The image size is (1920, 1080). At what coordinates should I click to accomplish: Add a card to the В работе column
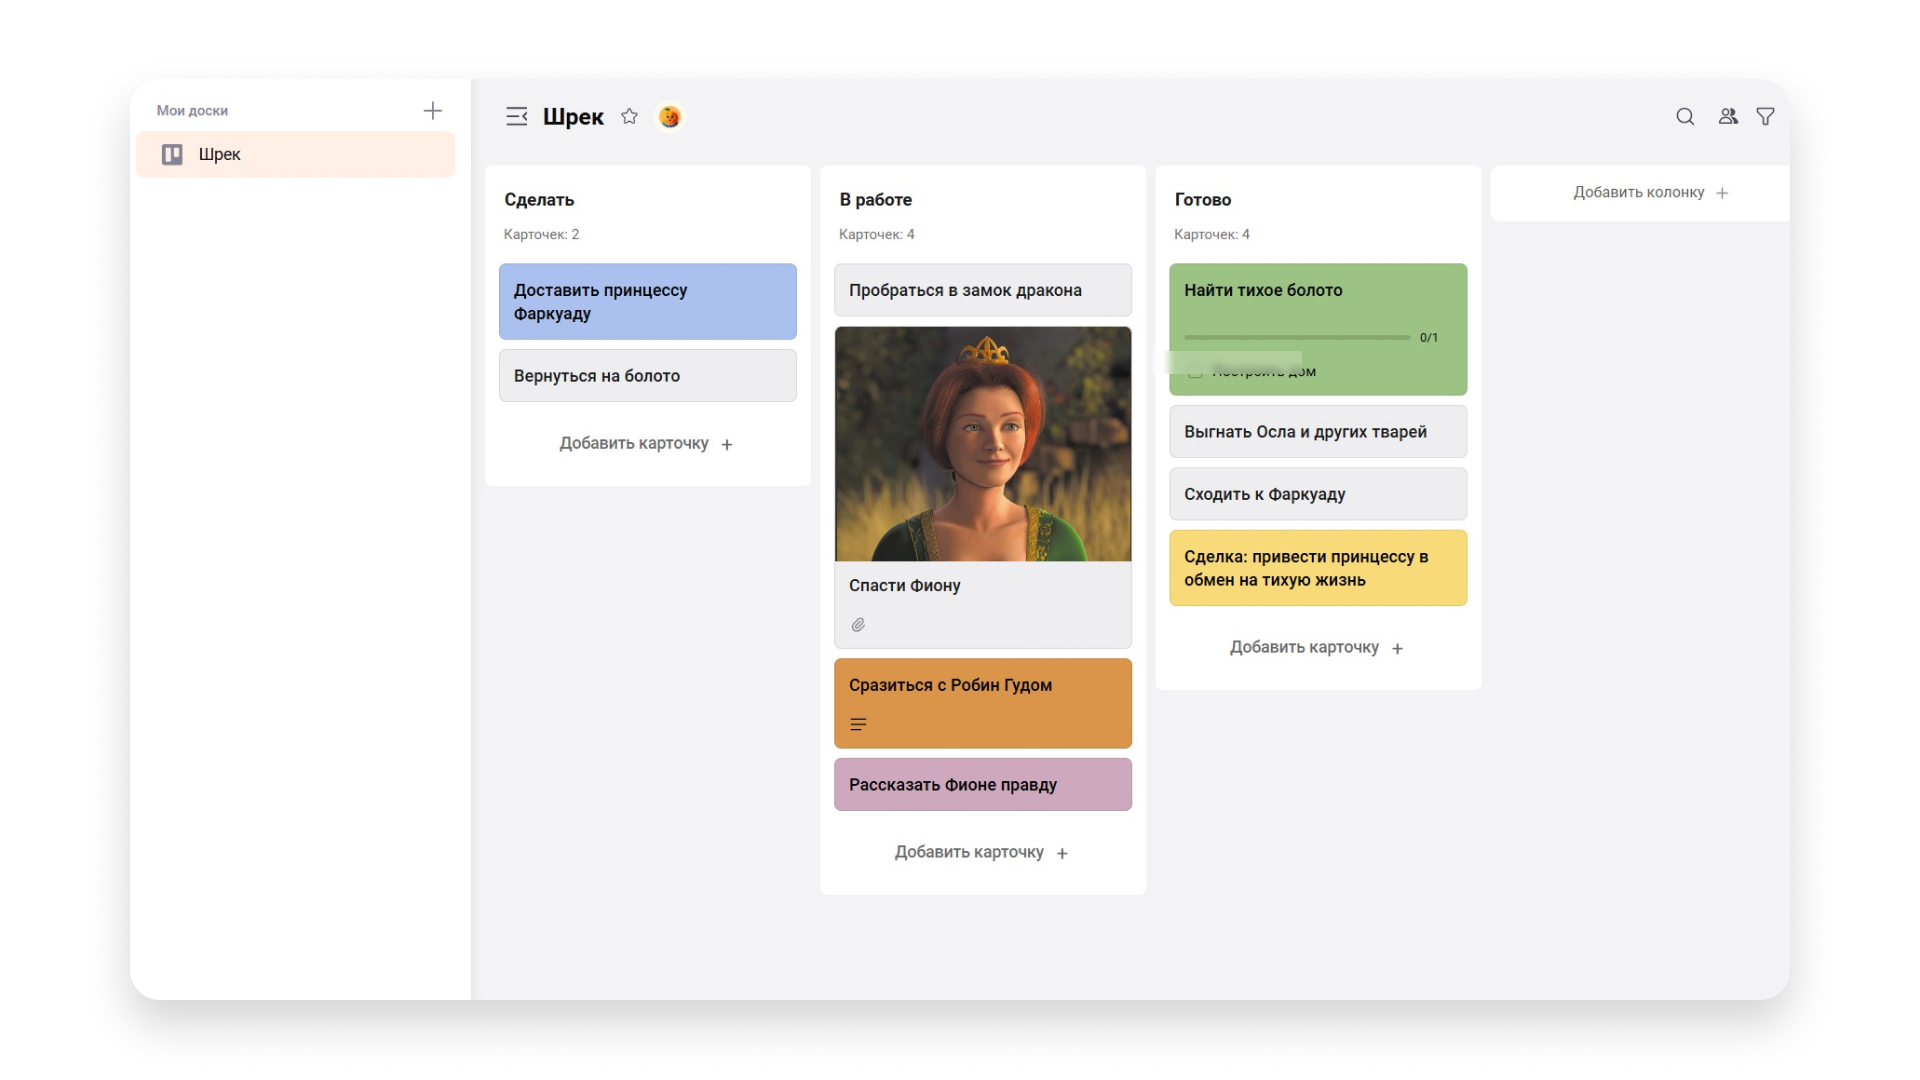click(982, 853)
